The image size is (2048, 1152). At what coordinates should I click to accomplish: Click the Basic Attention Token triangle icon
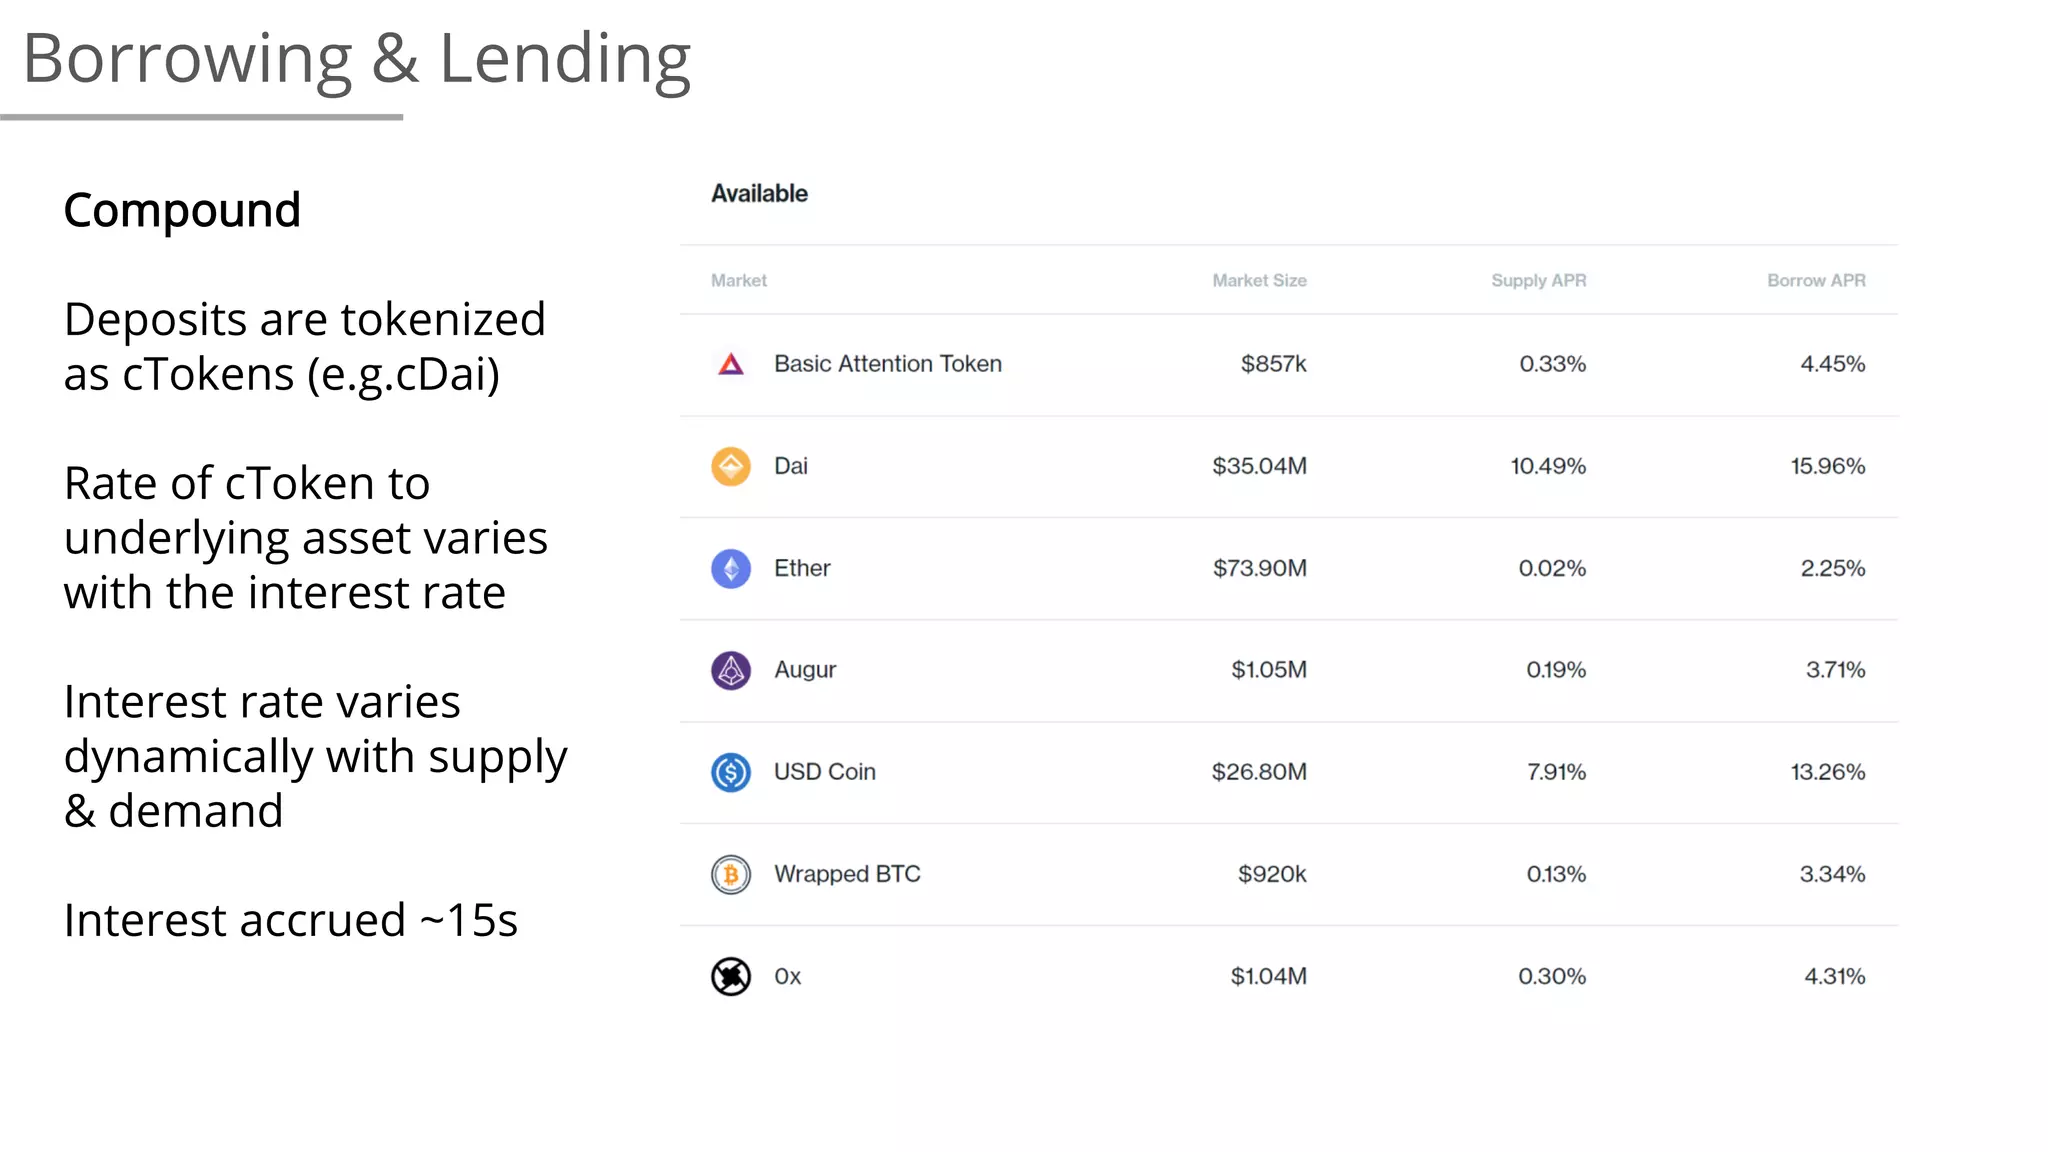[731, 364]
